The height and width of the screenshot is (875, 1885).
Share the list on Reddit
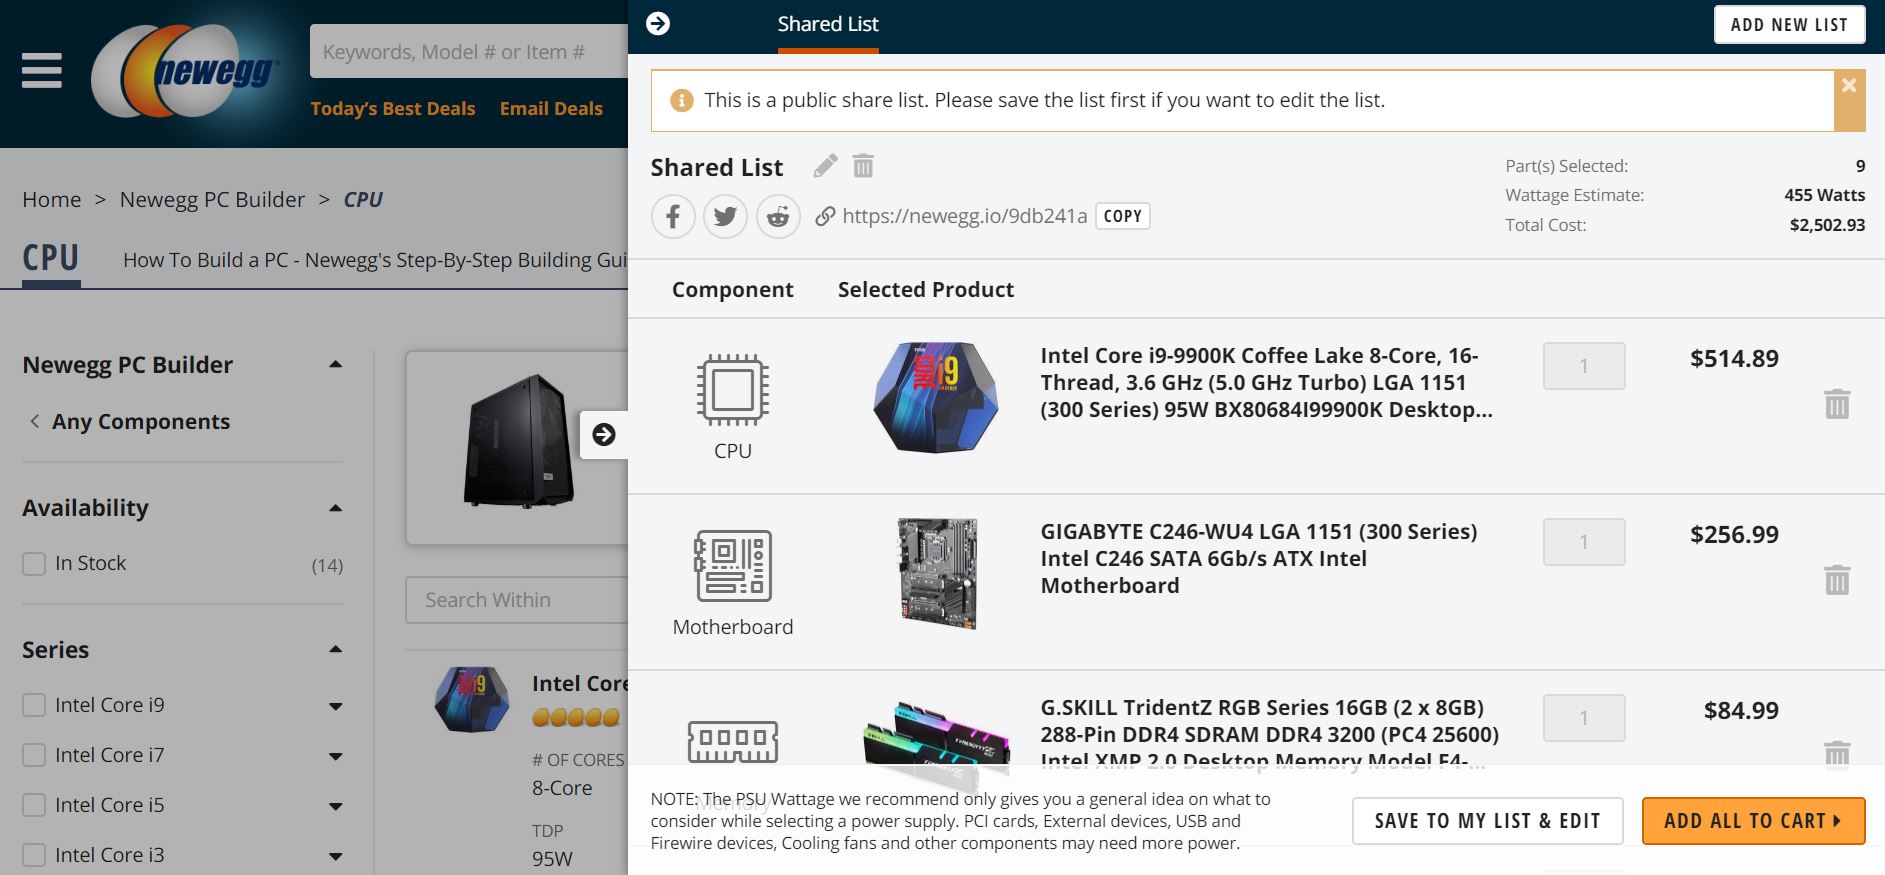[778, 216]
